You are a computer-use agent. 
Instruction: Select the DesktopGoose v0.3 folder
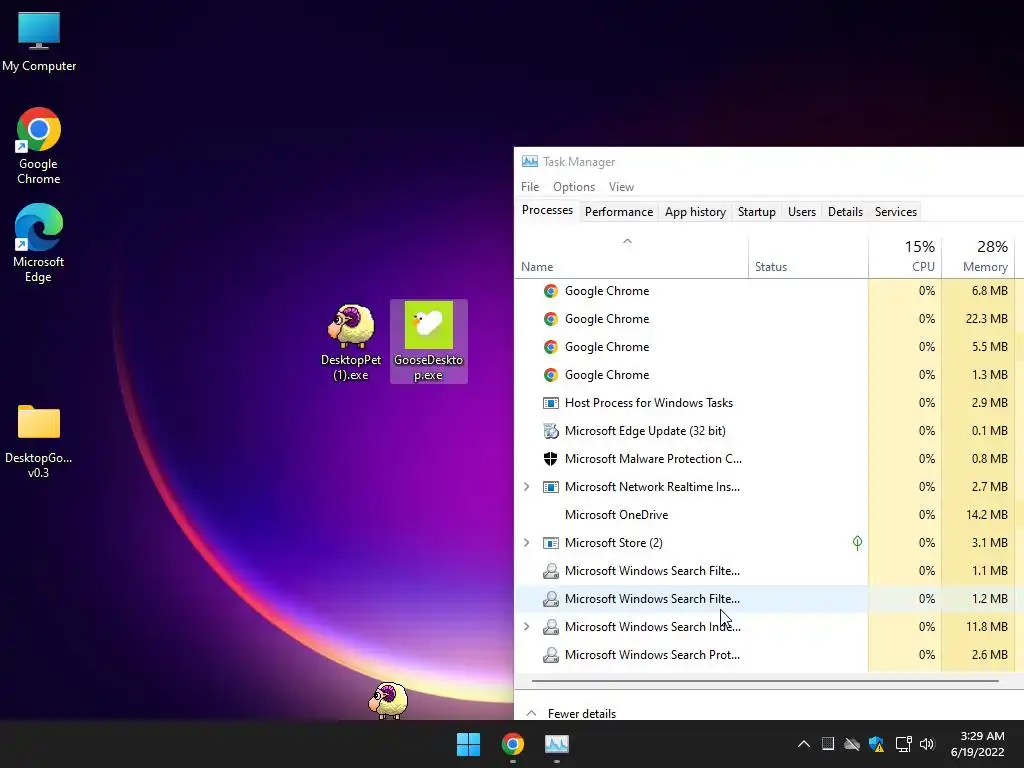point(39,441)
